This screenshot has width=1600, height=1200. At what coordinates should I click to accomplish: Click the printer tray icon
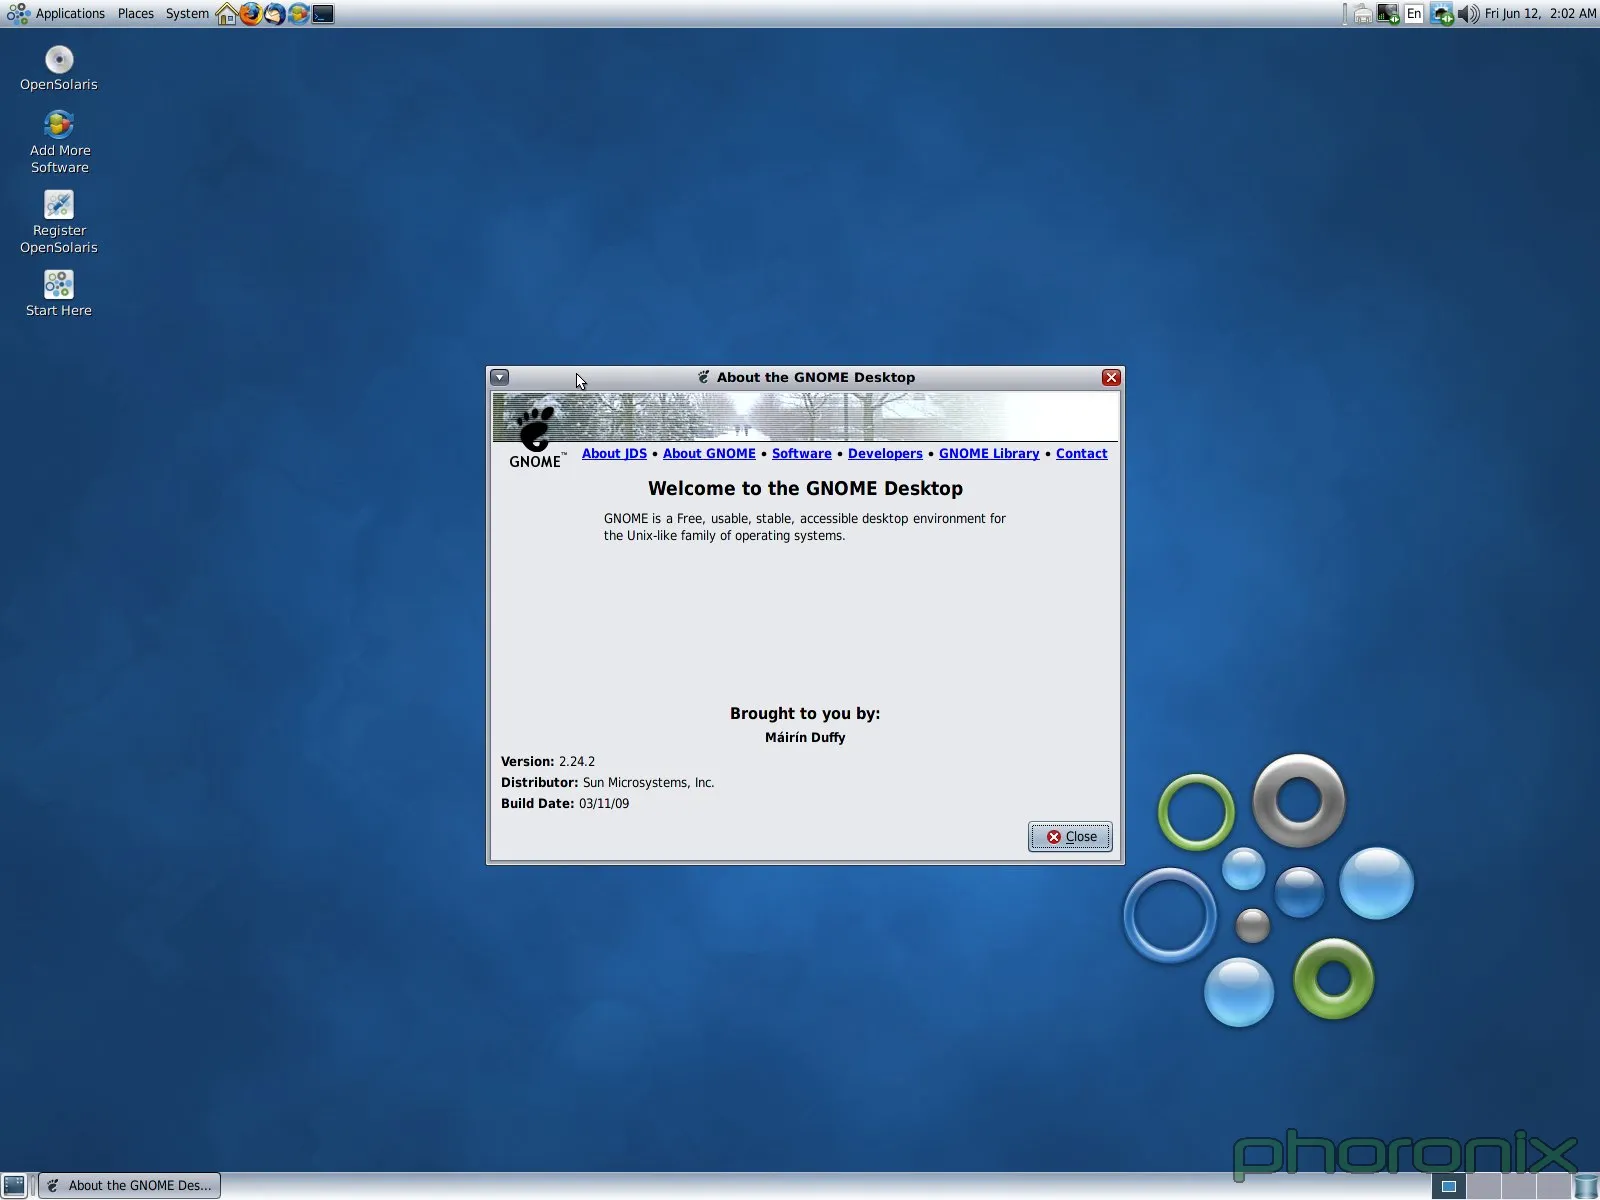pos(1362,14)
